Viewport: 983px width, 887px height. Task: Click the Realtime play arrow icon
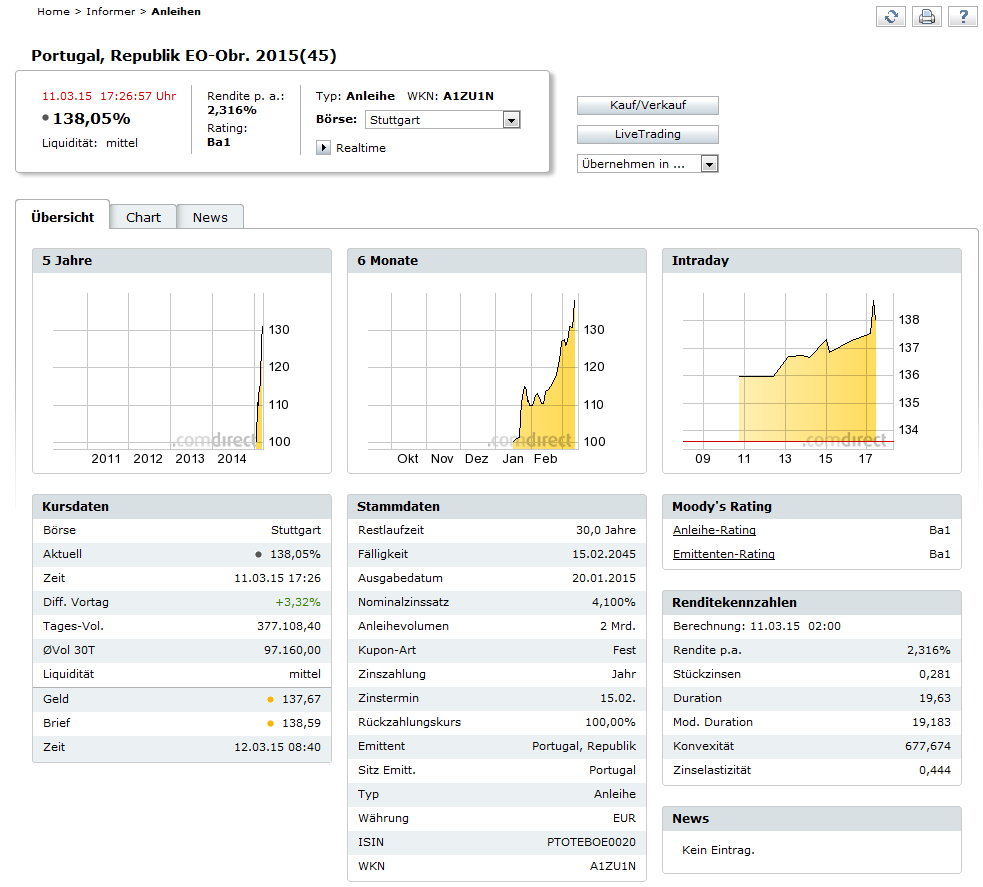click(x=323, y=148)
